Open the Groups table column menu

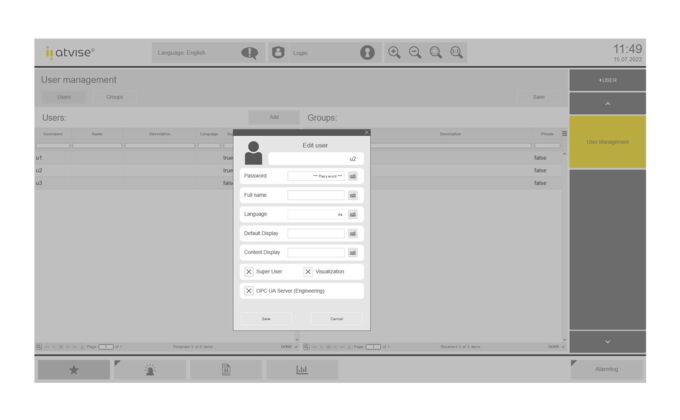564,134
